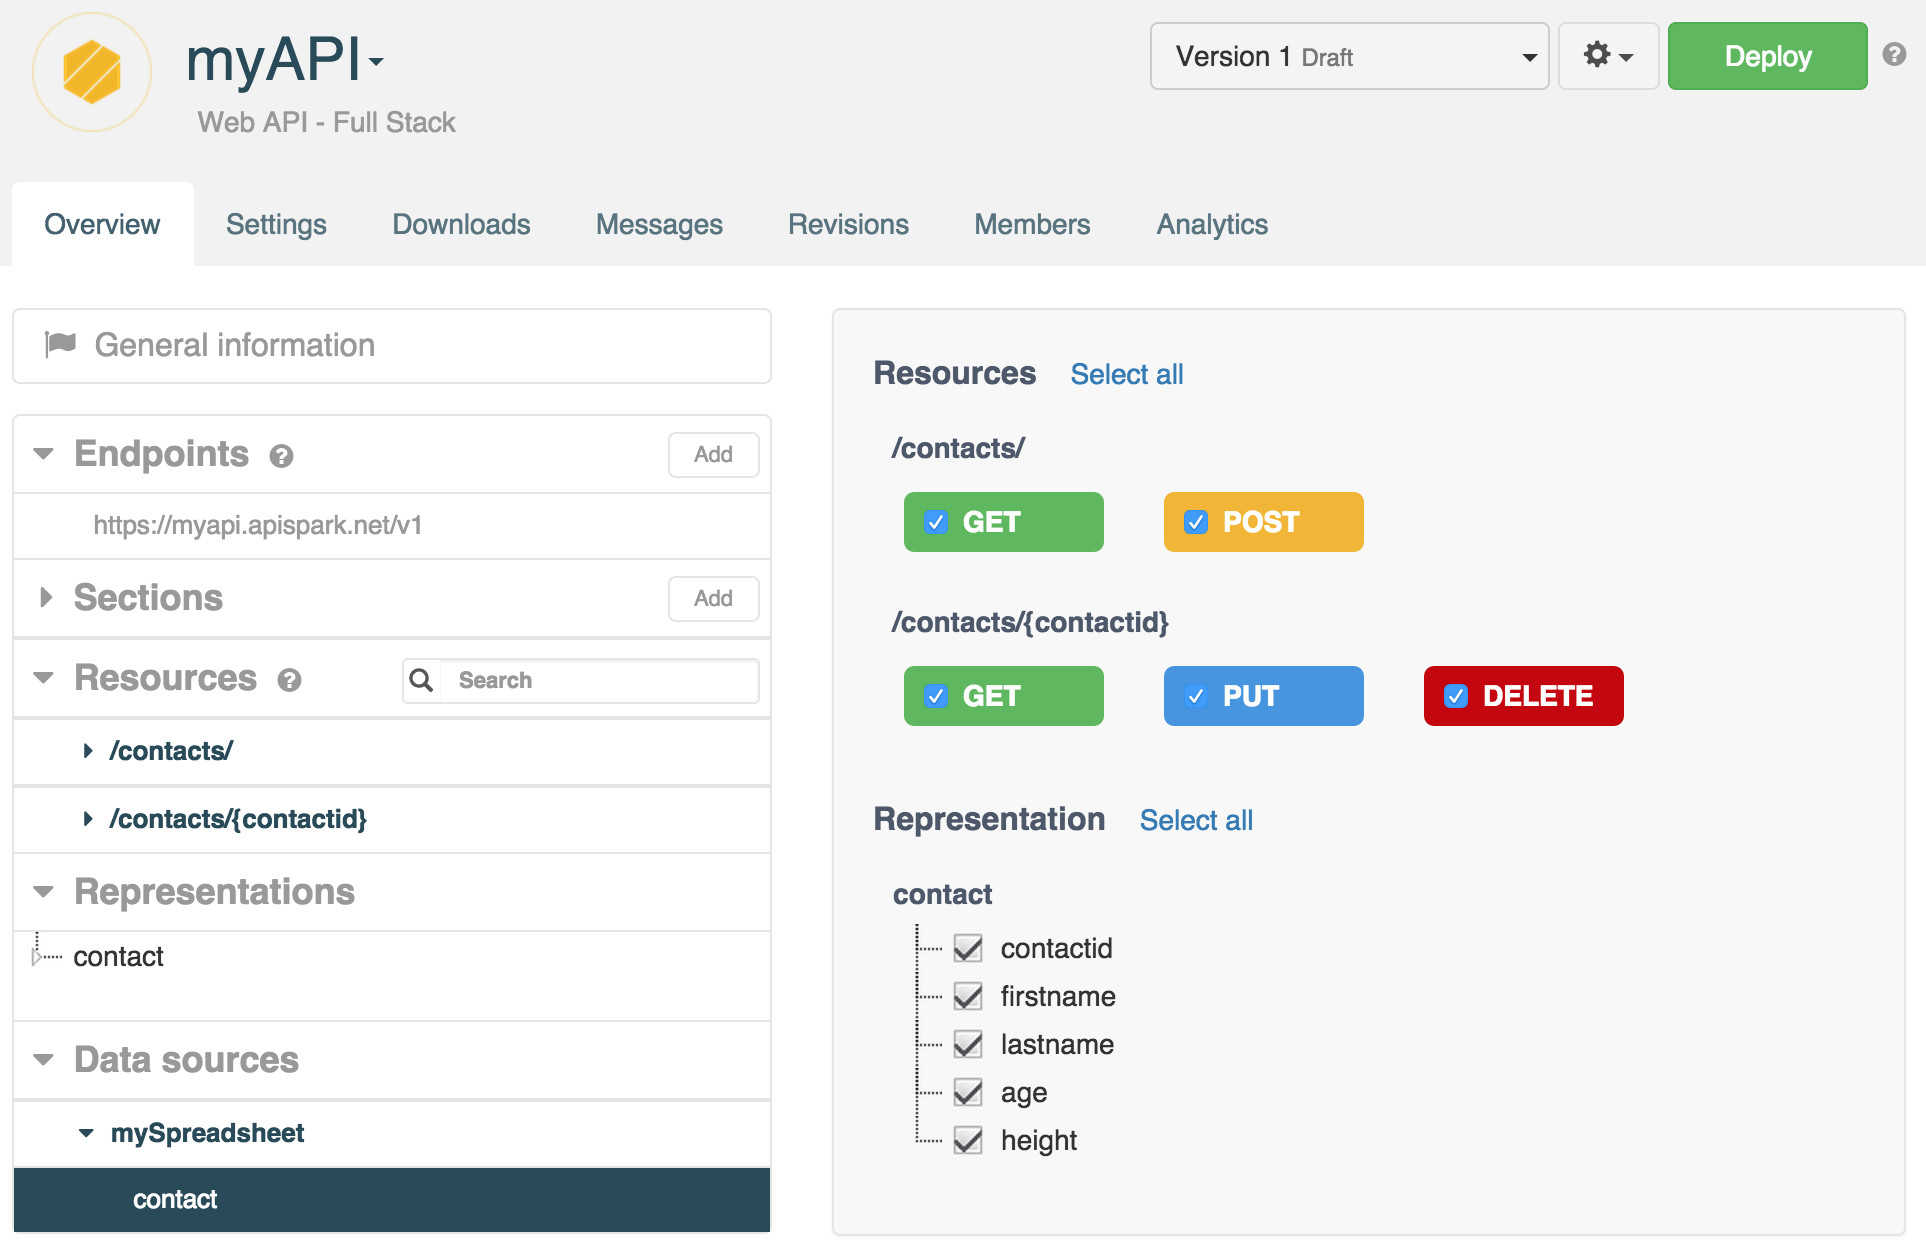Open the Version 1 Draft dropdown
The width and height of the screenshot is (1926, 1256).
tap(1348, 57)
